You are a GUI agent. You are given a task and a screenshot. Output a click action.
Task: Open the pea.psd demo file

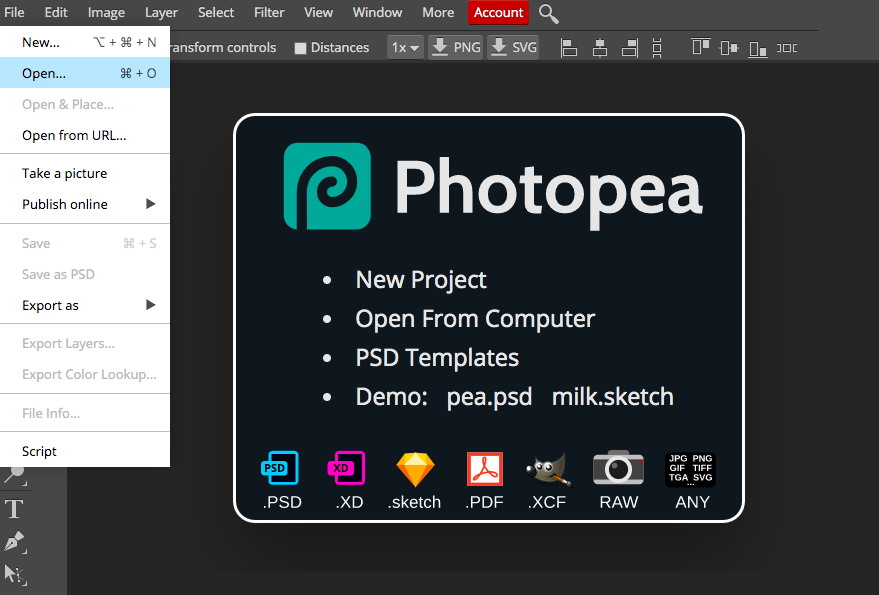(489, 397)
